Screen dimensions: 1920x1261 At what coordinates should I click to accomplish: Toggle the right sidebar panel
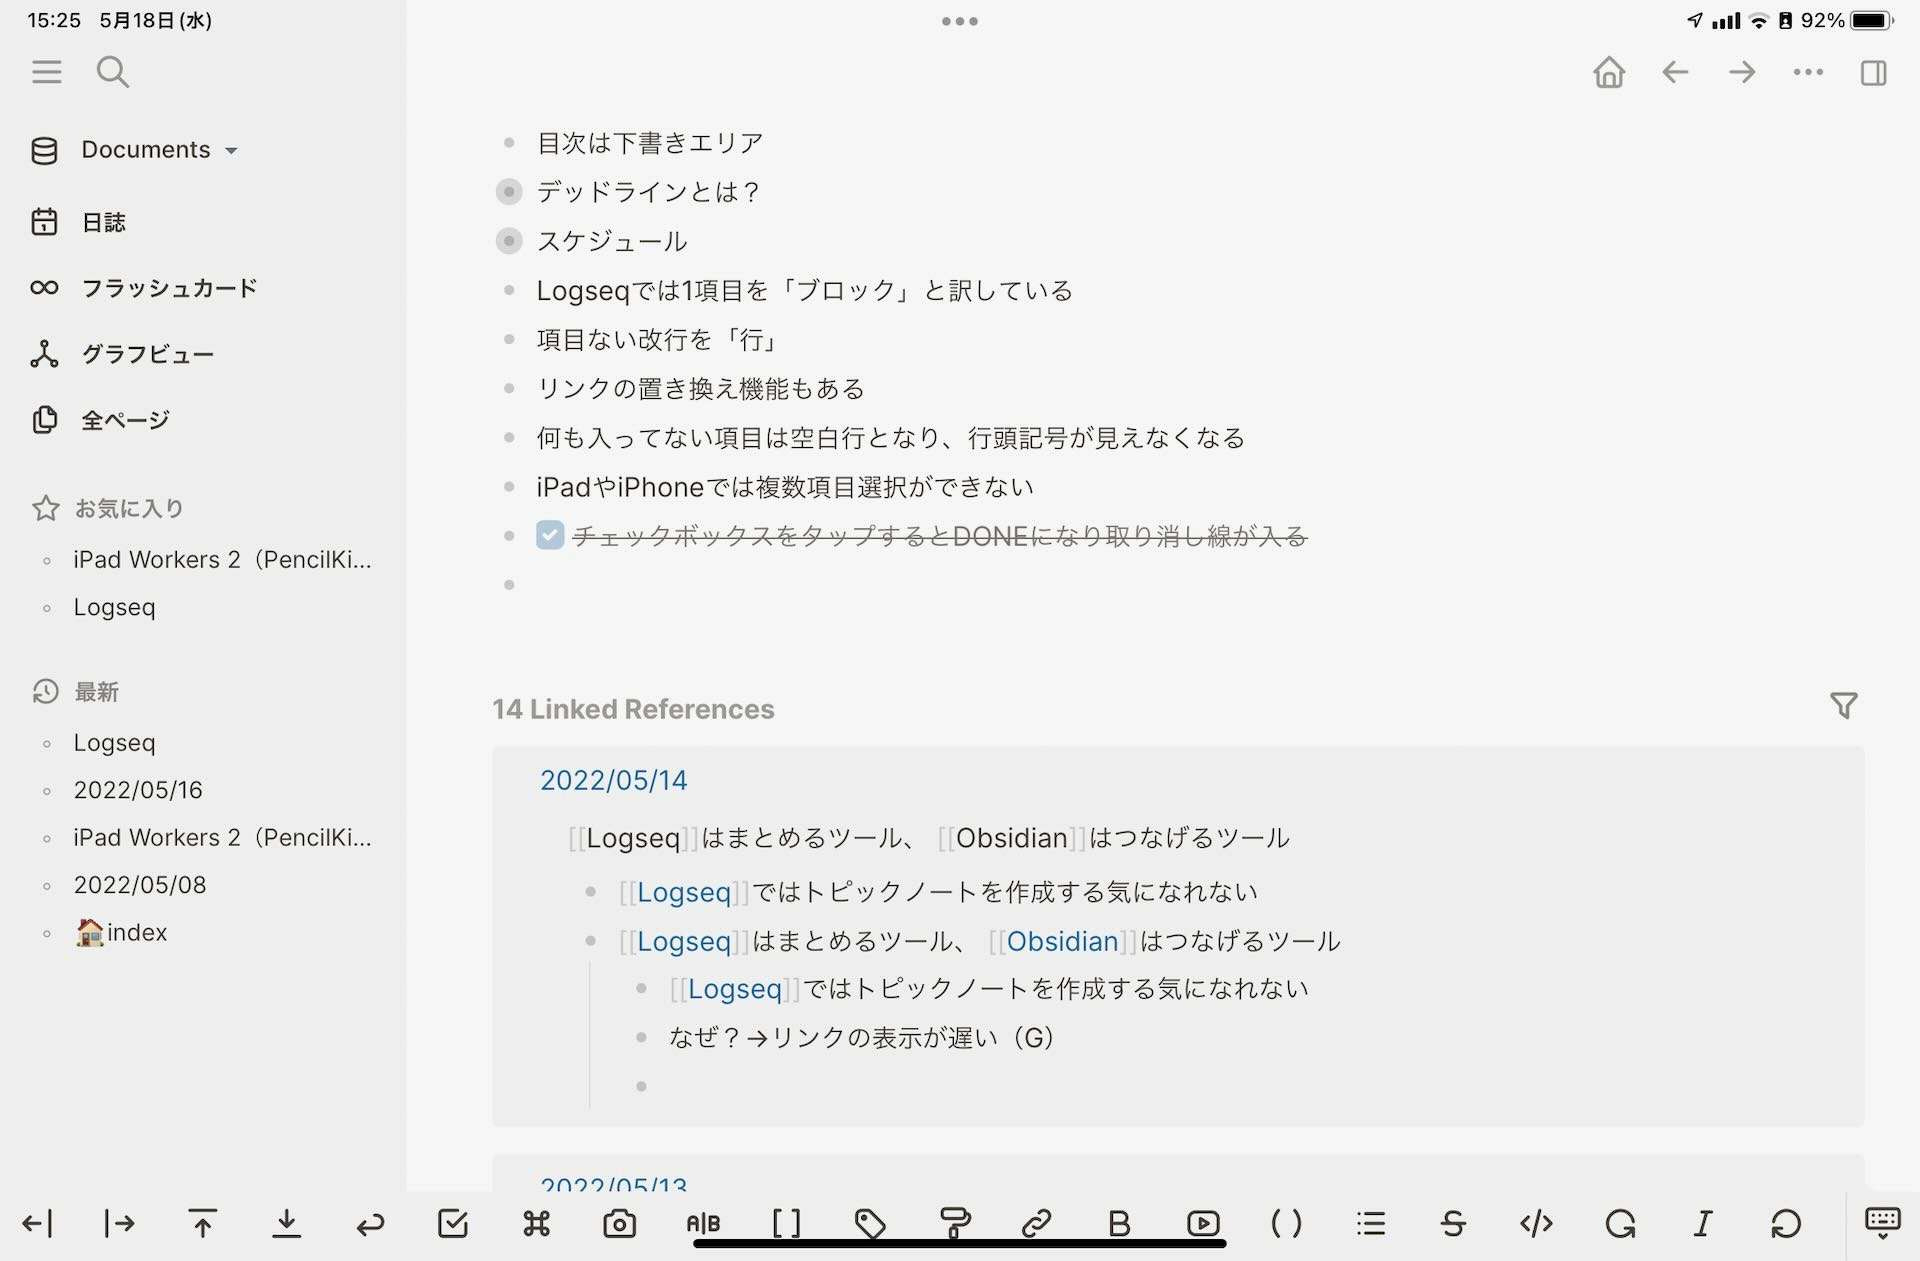coord(1874,72)
